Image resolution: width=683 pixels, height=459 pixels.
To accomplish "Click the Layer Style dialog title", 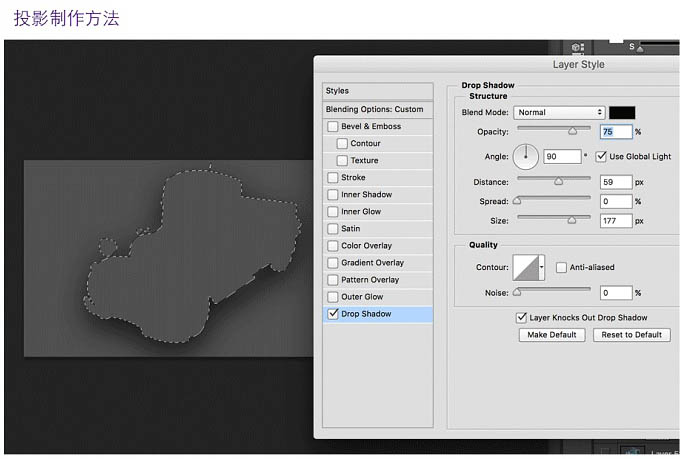I will pyautogui.click(x=578, y=64).
